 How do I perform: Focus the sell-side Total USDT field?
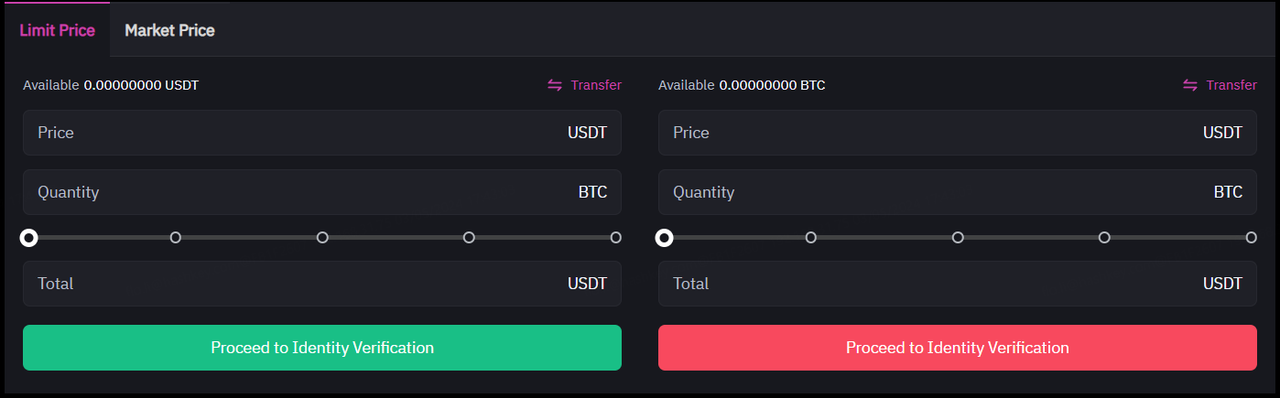click(957, 284)
